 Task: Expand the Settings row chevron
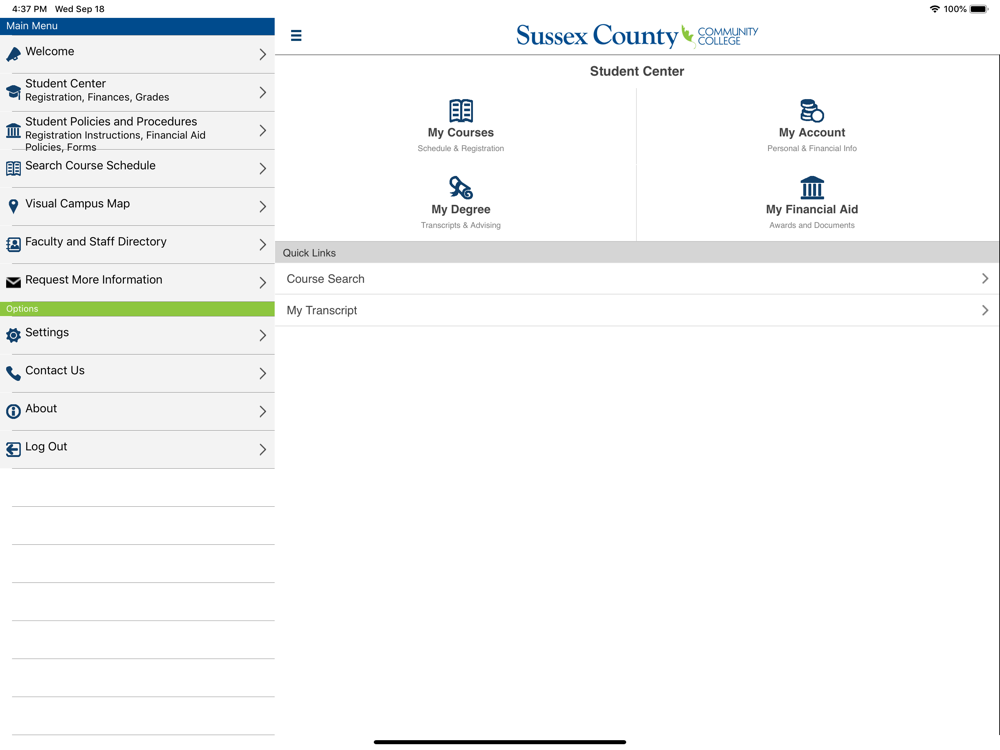pos(263,335)
